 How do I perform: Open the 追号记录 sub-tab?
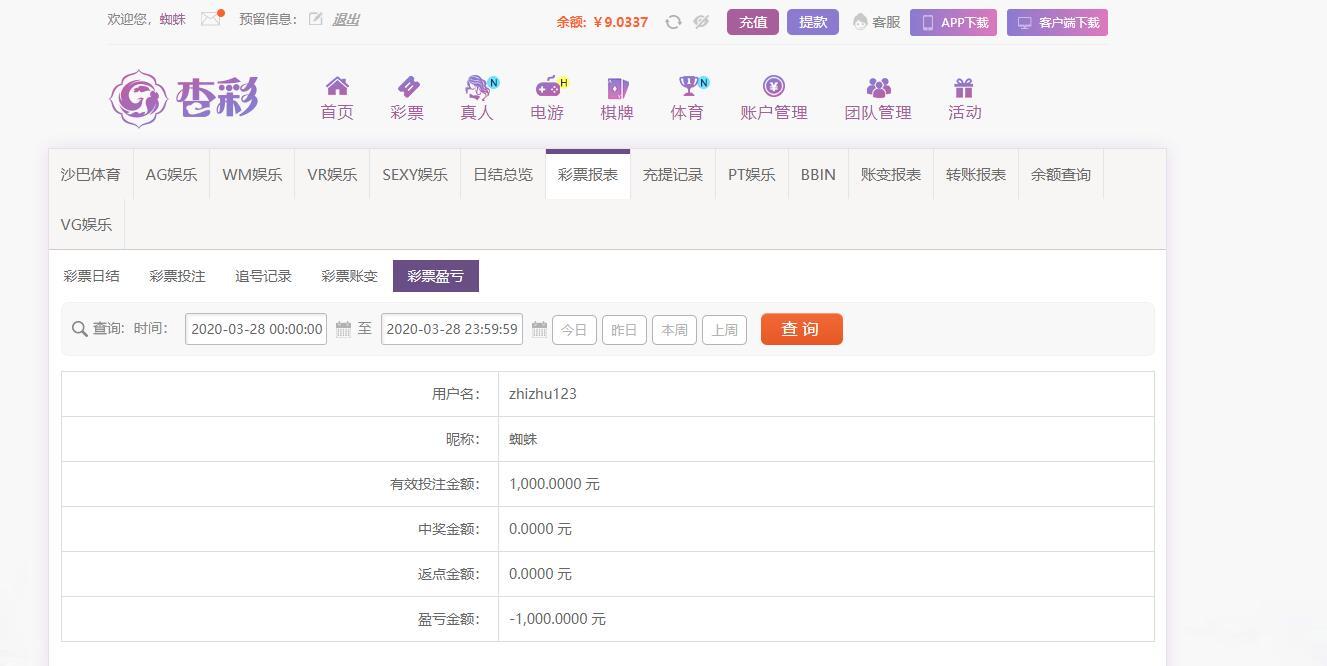(263, 276)
